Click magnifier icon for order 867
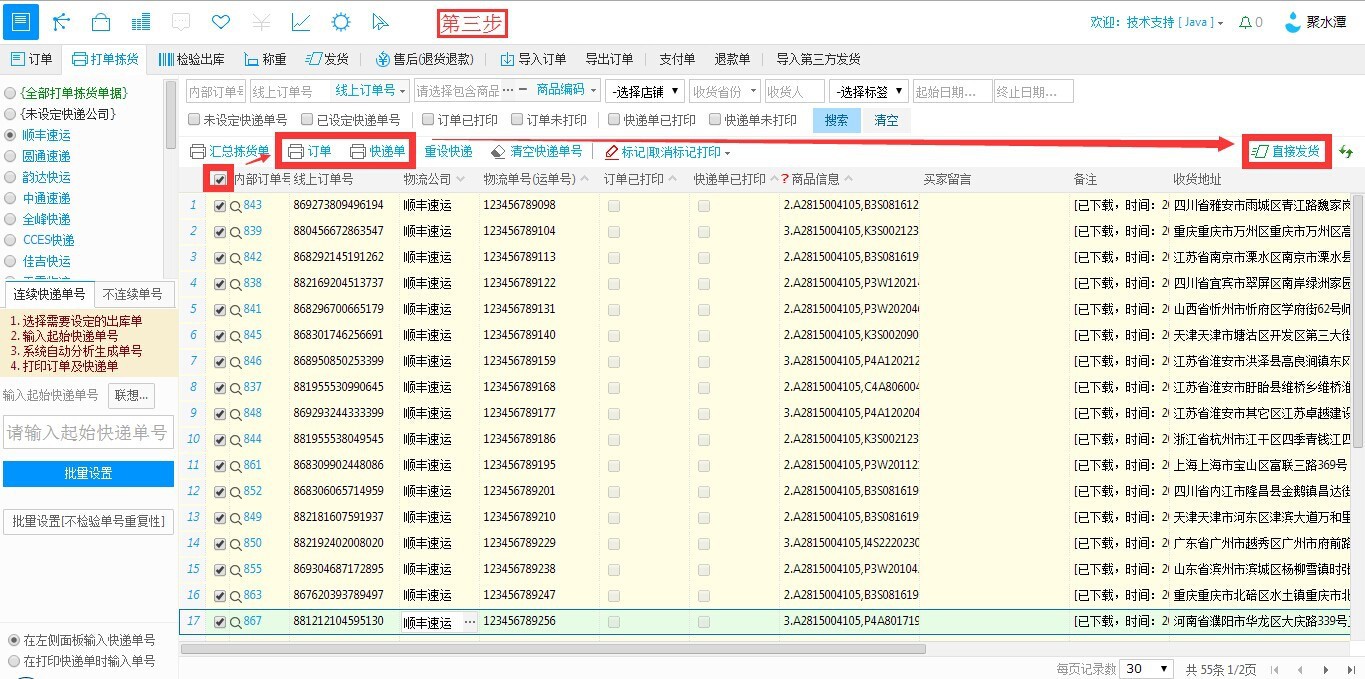The height and width of the screenshot is (679, 1365). coord(236,622)
